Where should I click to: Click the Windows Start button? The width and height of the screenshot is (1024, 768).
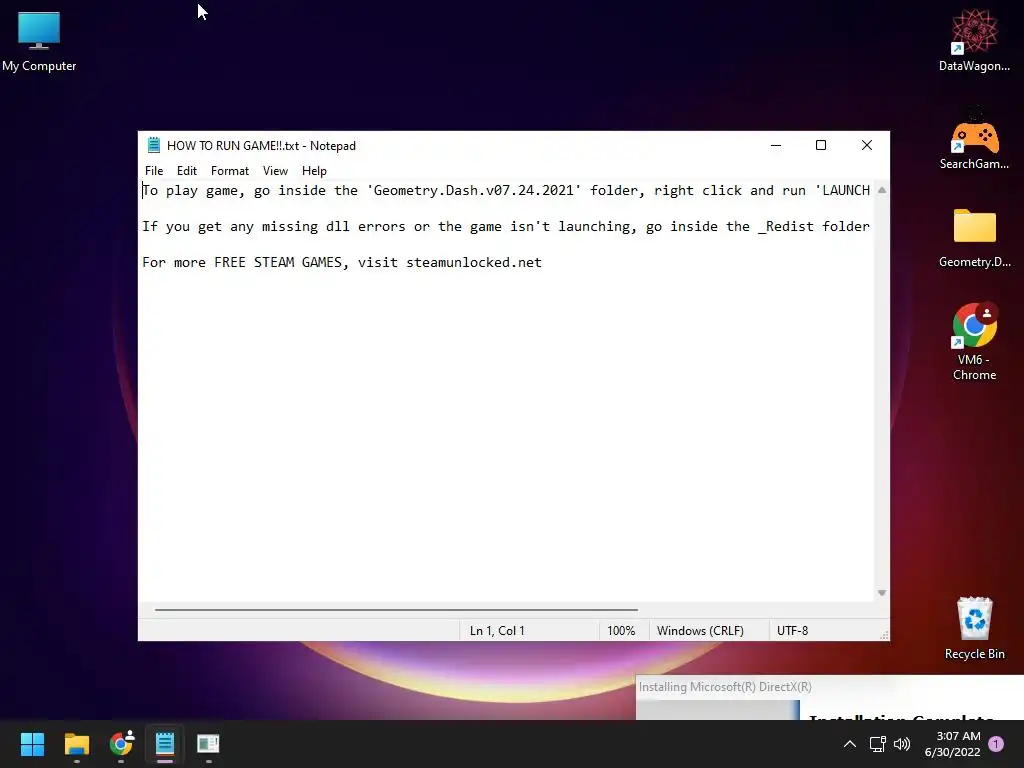32,744
